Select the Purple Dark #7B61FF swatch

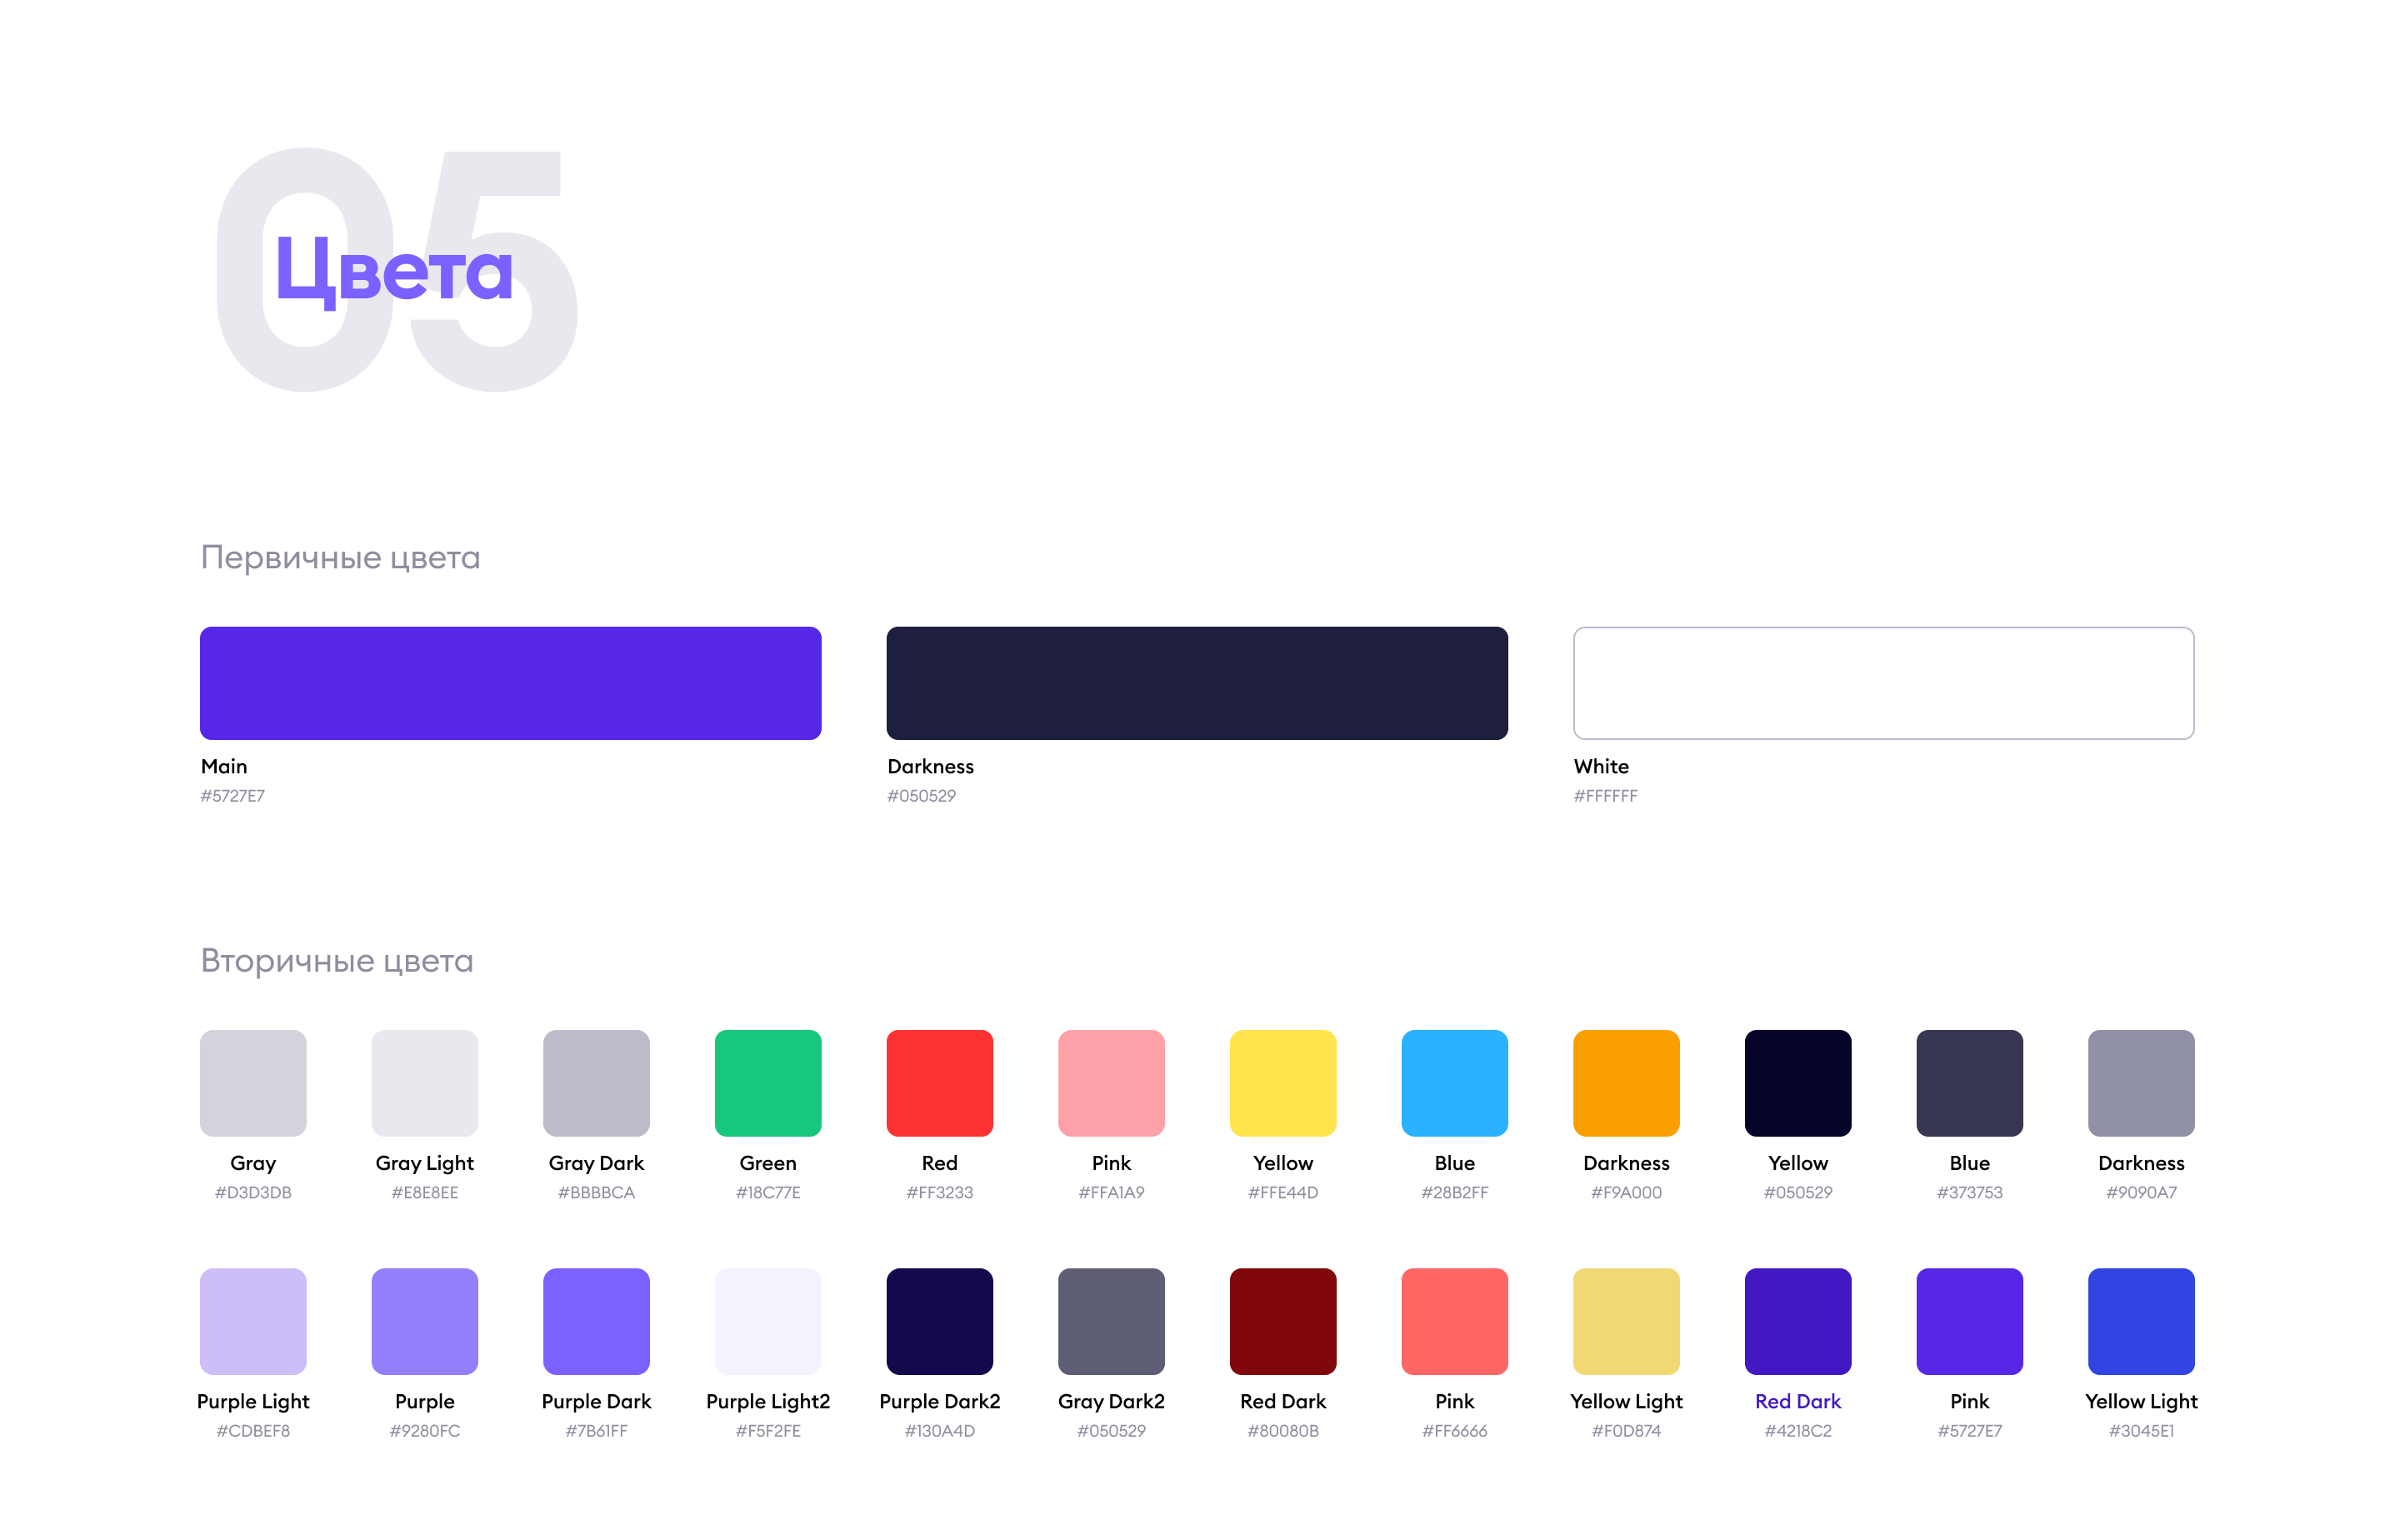tap(596, 1321)
